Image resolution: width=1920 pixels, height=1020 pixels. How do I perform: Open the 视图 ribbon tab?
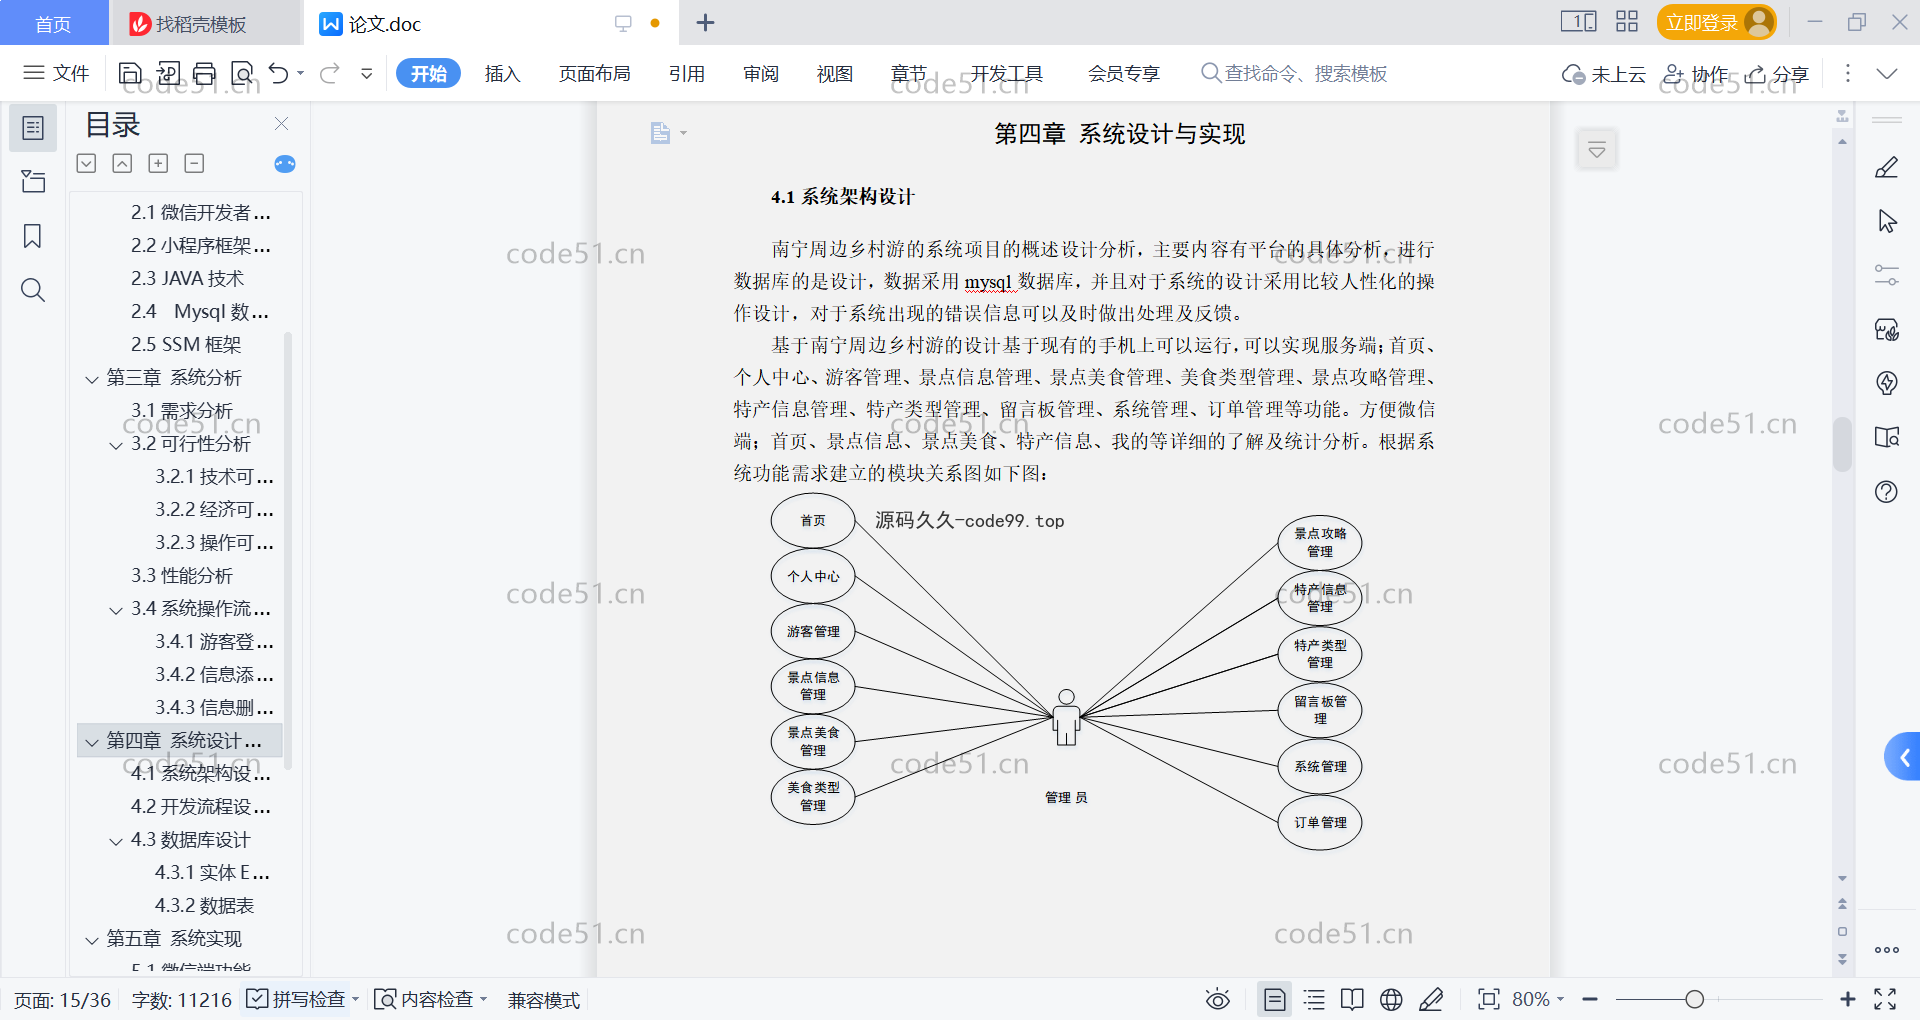click(835, 73)
